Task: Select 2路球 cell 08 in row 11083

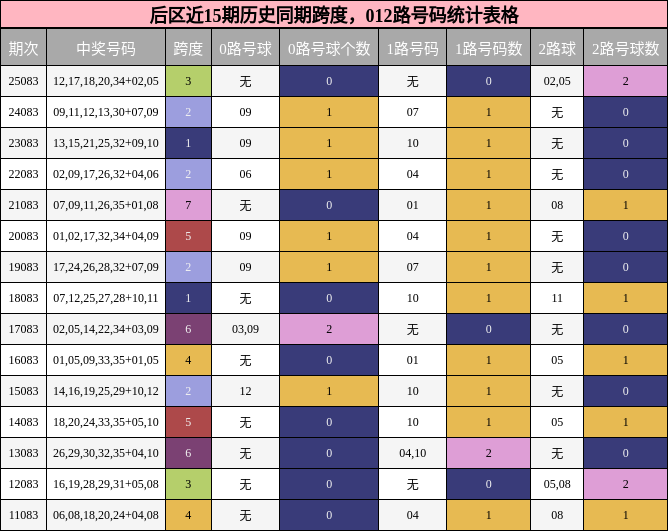Action: pos(557,515)
